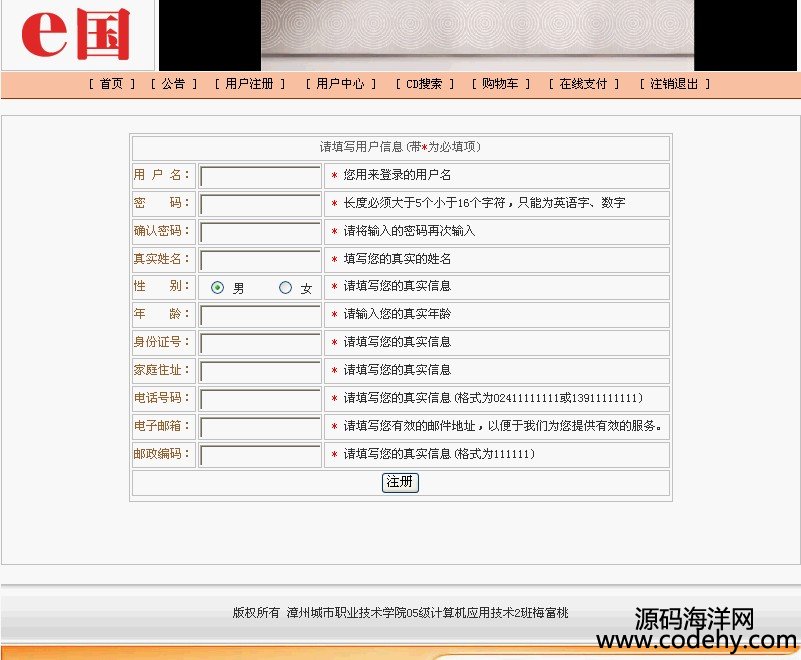Screen dimensions: 801x660
Task: Click hint with postal format 111111
Action: (x=439, y=454)
